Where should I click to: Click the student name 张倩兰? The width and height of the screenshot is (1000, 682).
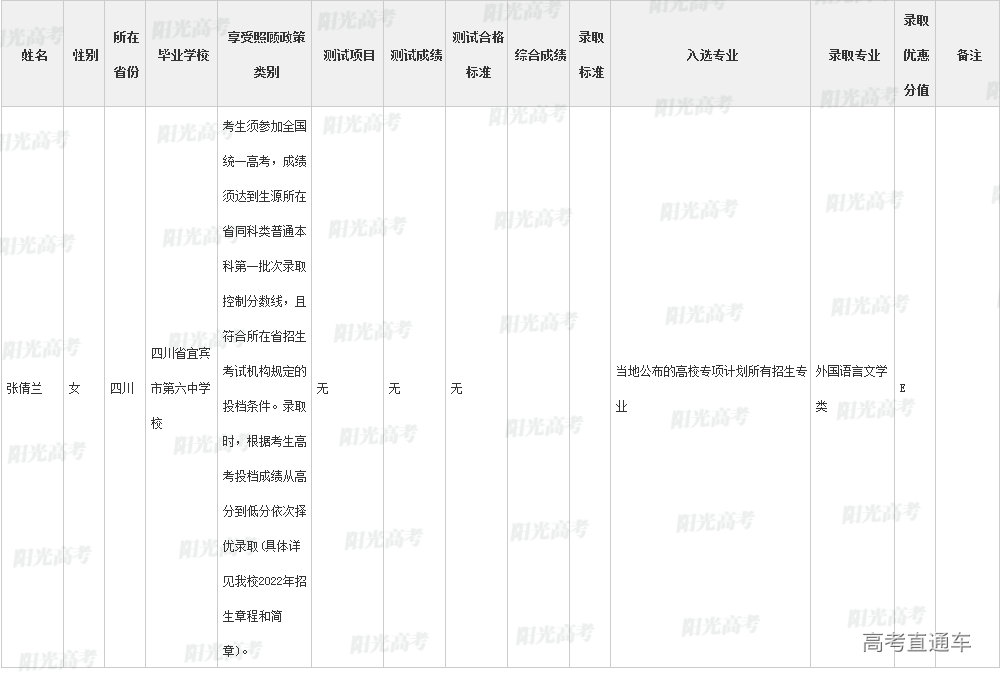tap(24, 388)
